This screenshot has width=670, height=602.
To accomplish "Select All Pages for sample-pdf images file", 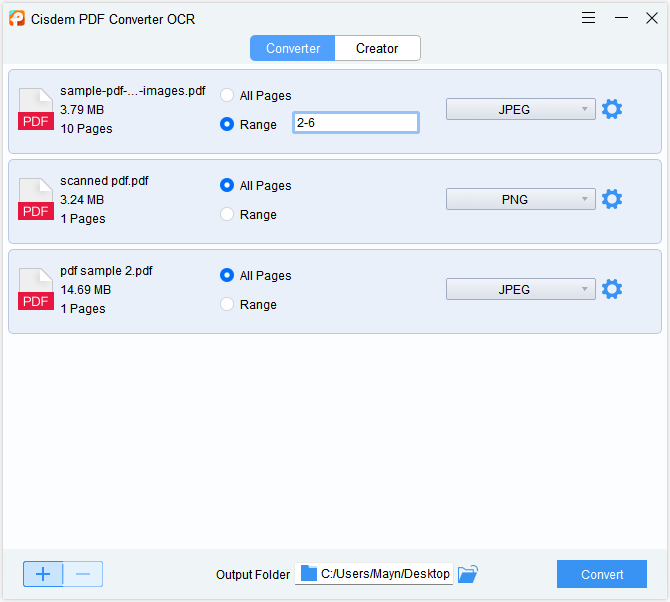I will (x=227, y=96).
